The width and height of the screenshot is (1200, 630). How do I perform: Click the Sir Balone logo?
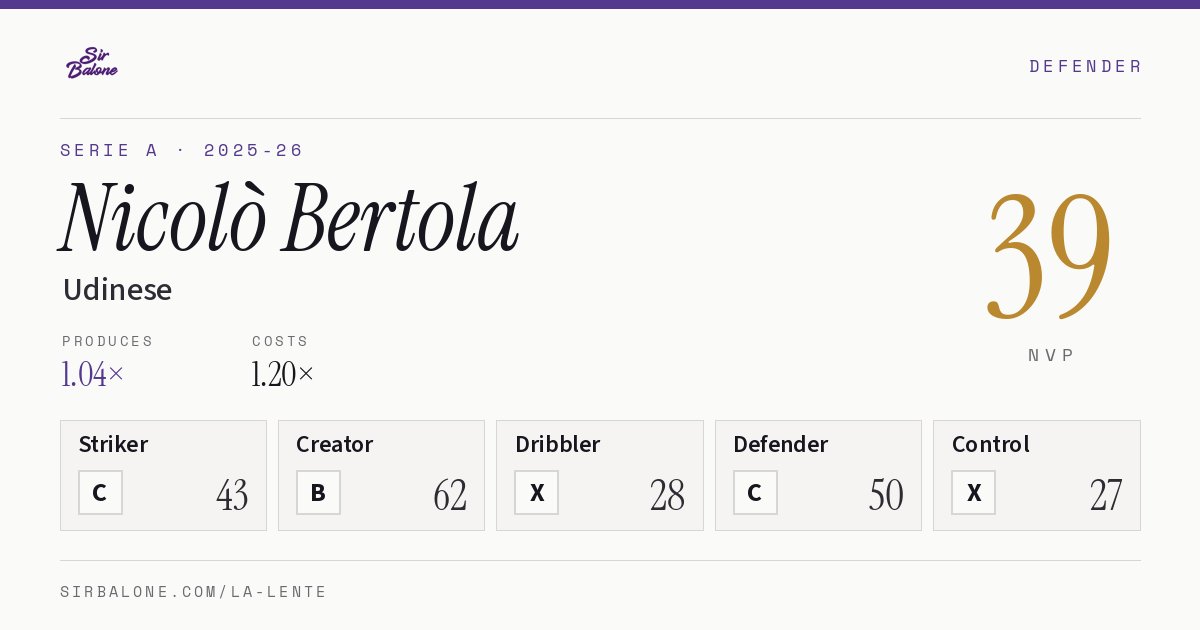[92, 63]
